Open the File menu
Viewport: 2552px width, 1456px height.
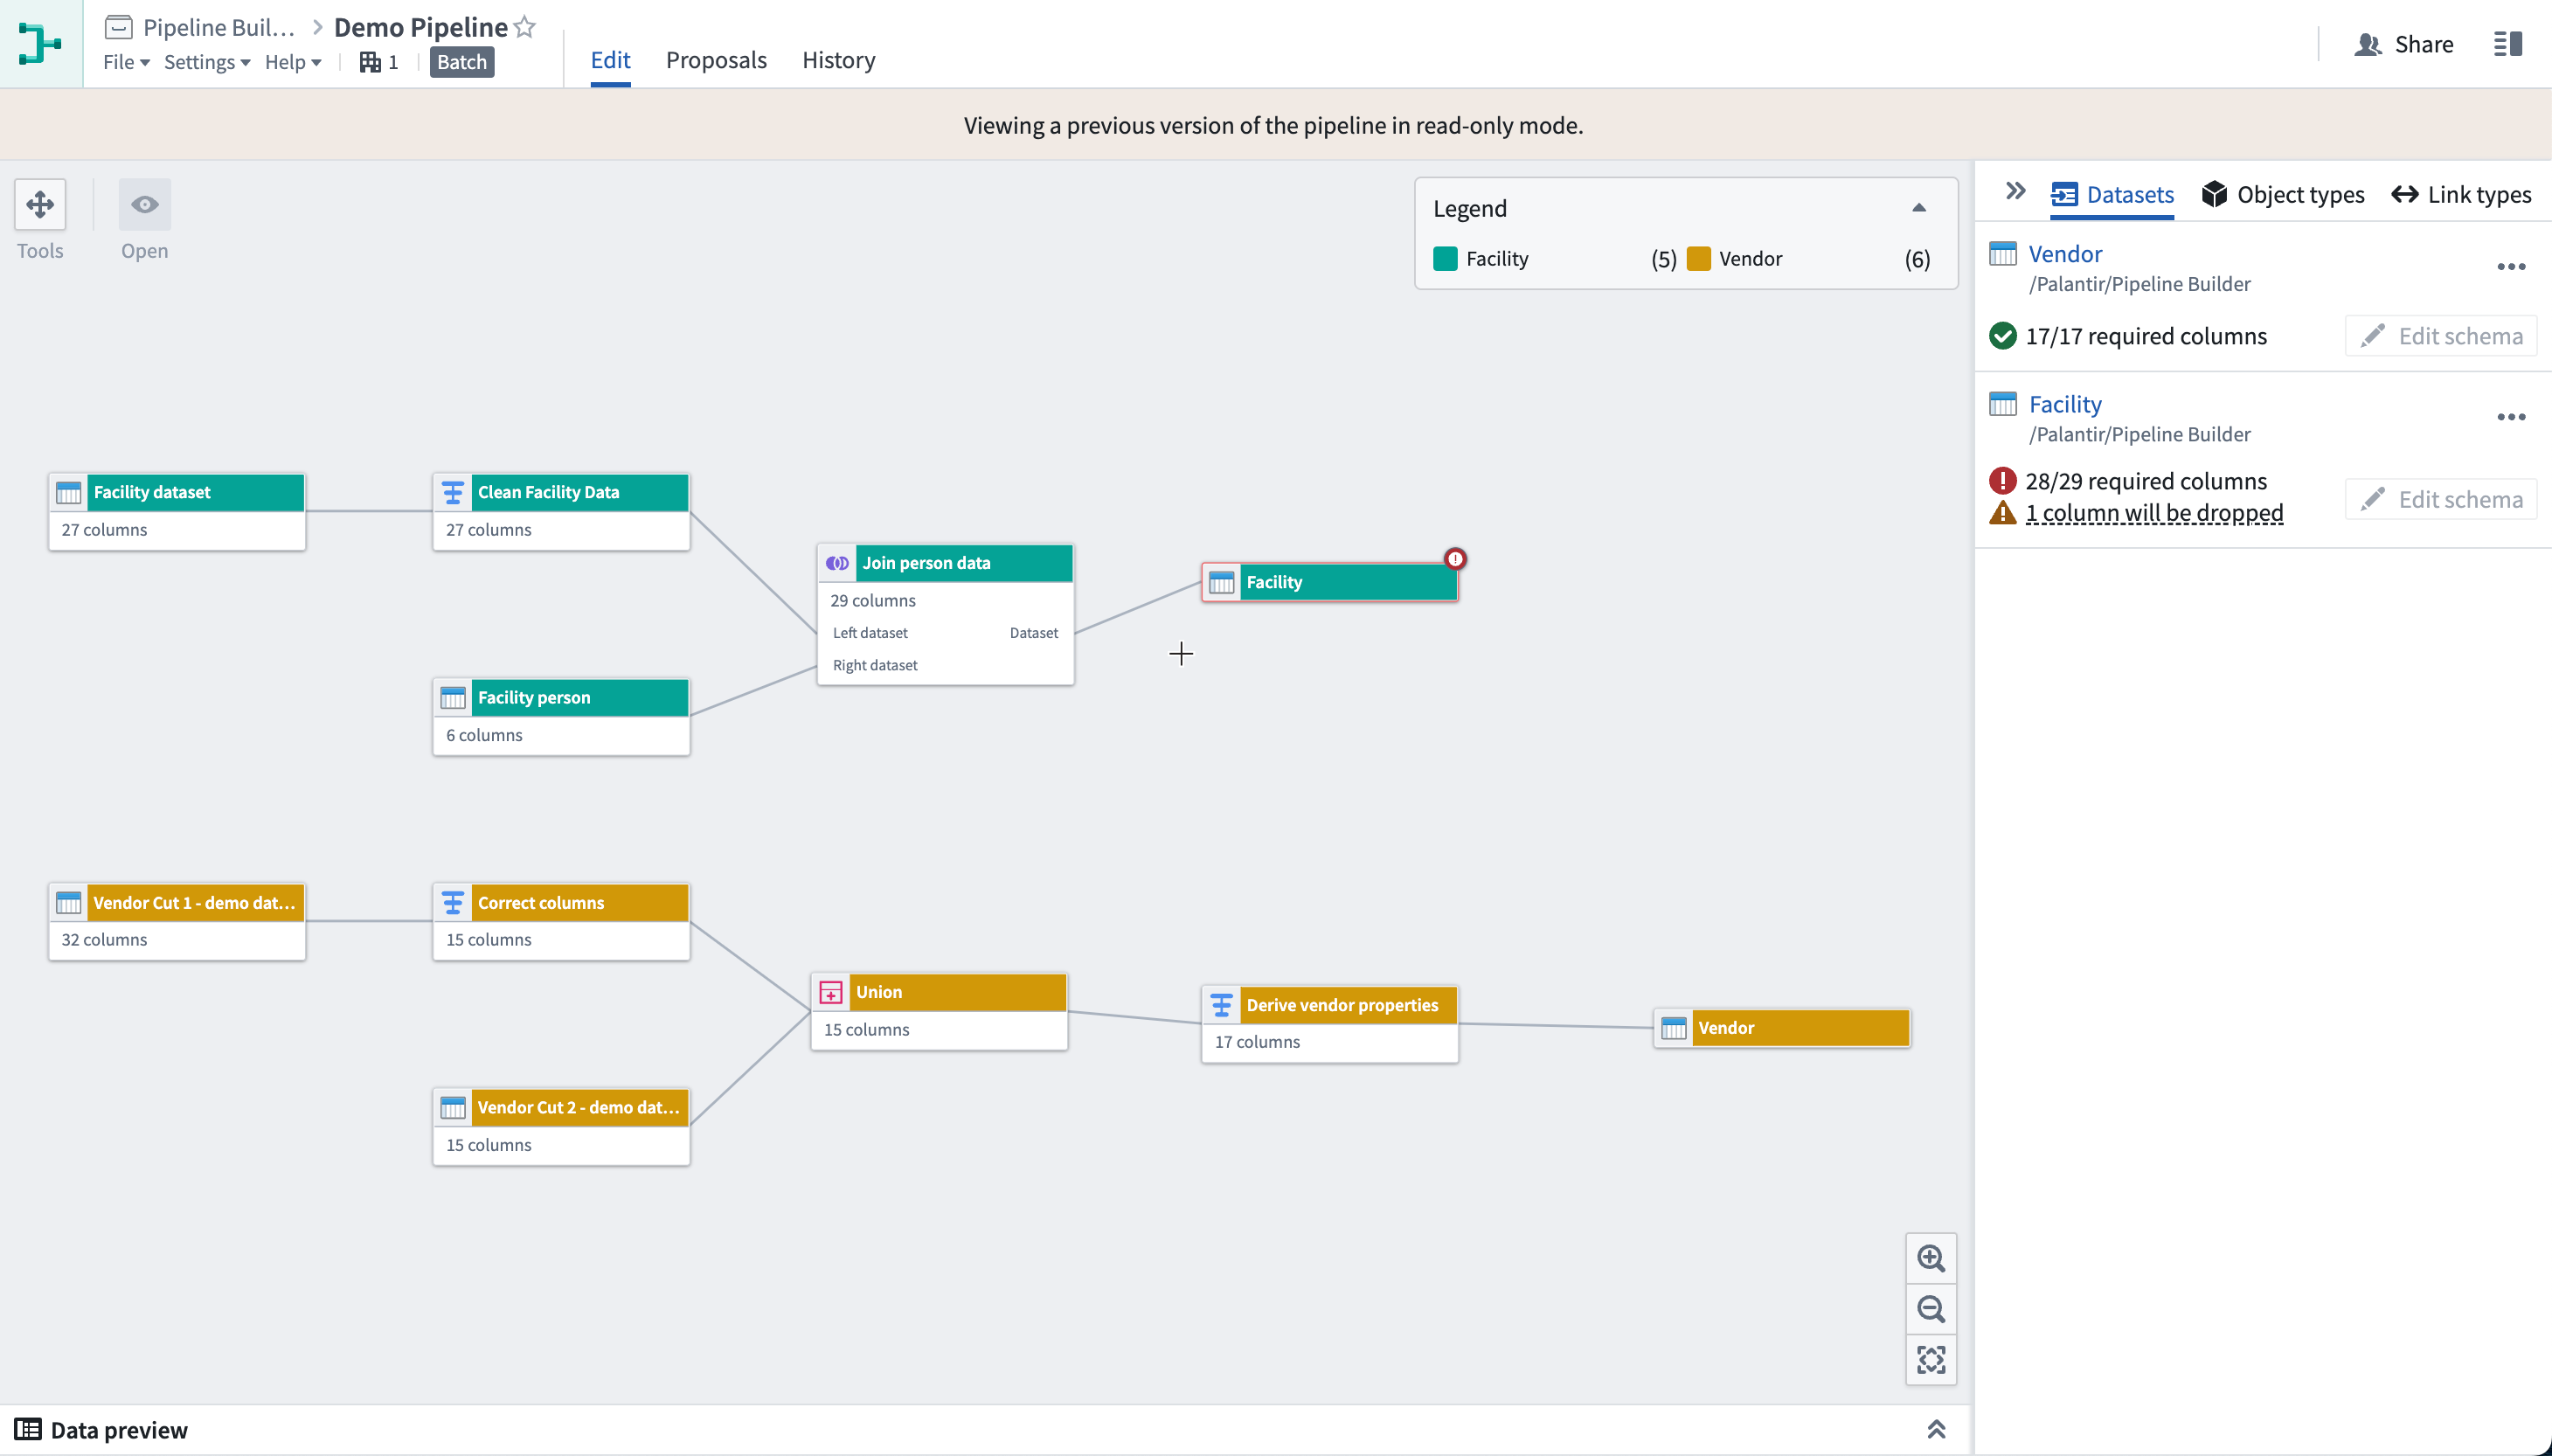point(126,62)
